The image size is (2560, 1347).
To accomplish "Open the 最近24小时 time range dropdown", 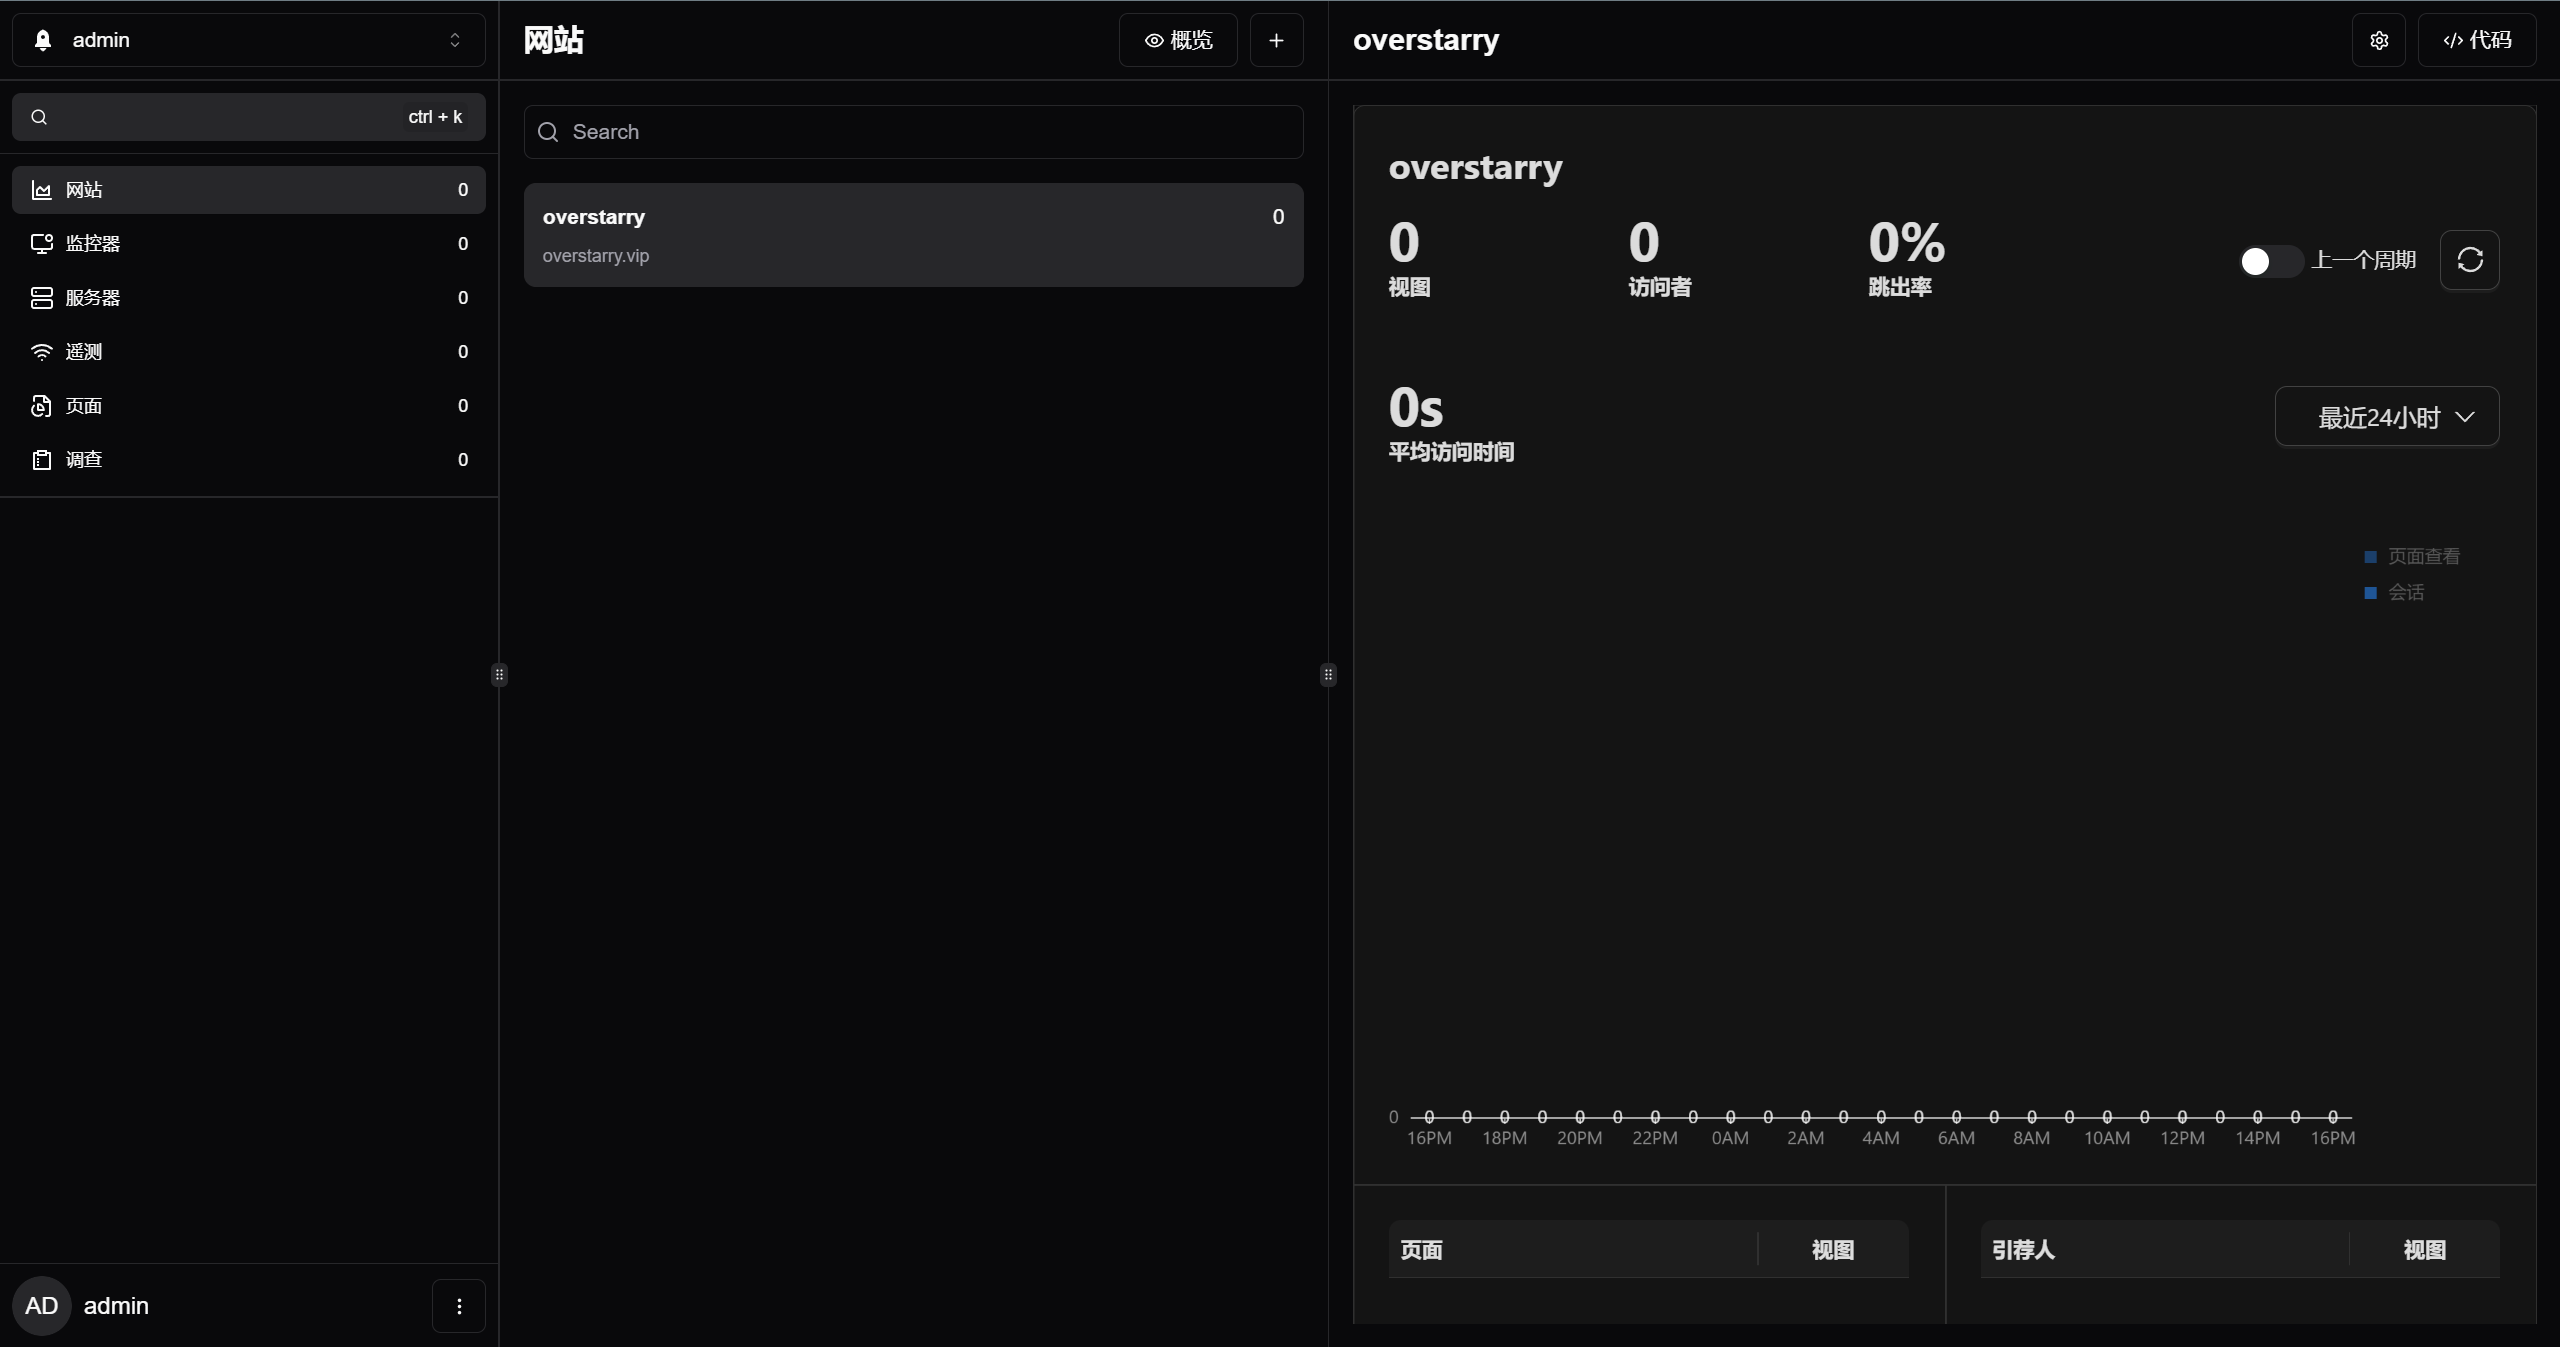I will coord(2386,417).
